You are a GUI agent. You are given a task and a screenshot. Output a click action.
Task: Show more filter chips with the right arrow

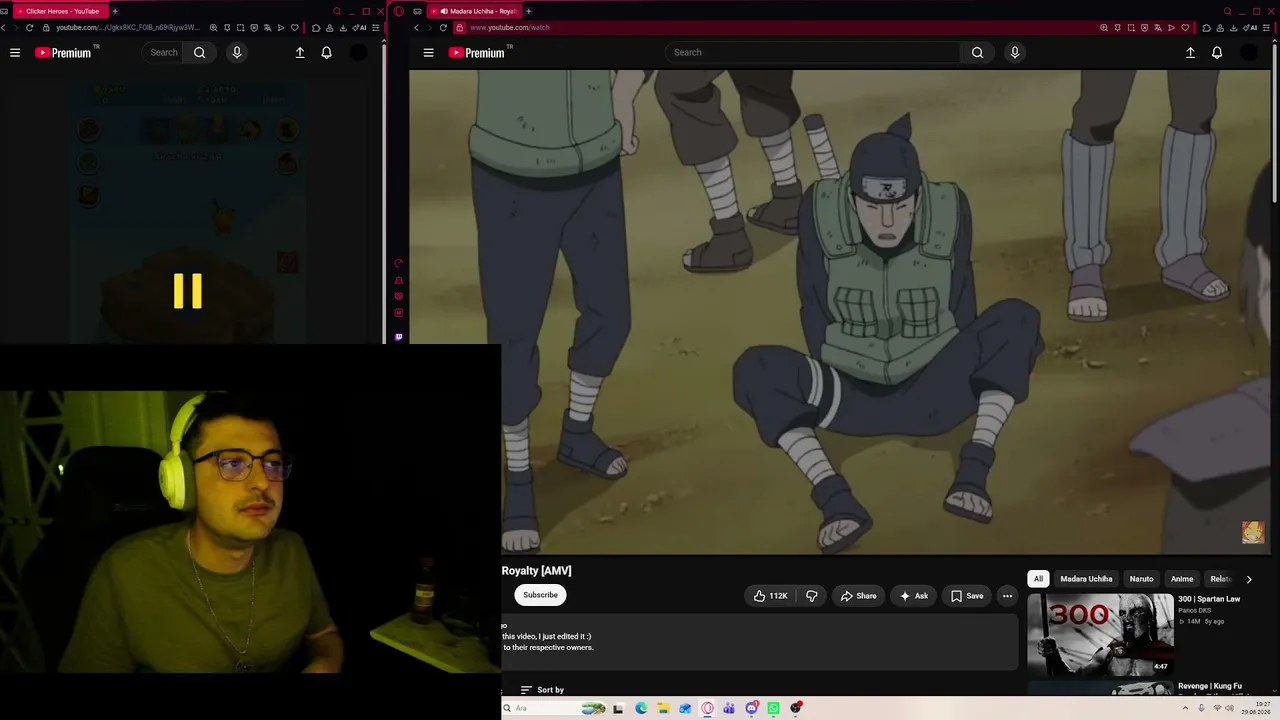(1248, 579)
